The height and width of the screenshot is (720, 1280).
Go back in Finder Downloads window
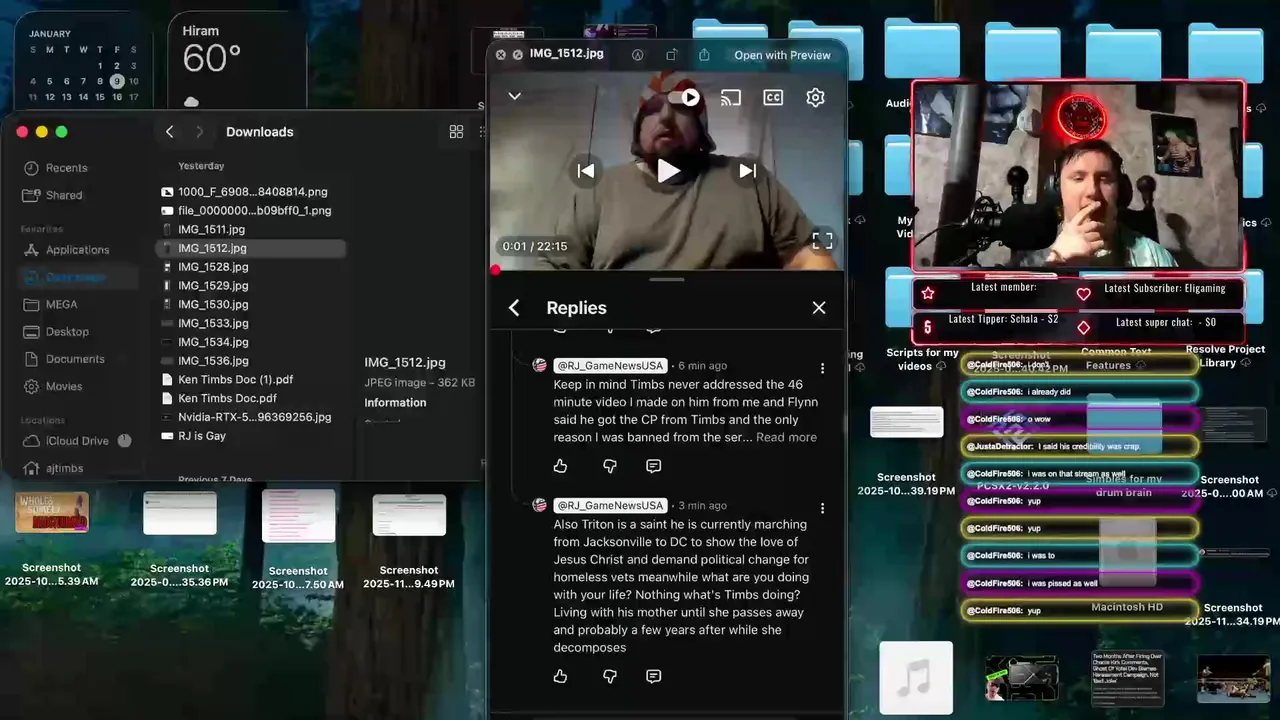point(169,132)
